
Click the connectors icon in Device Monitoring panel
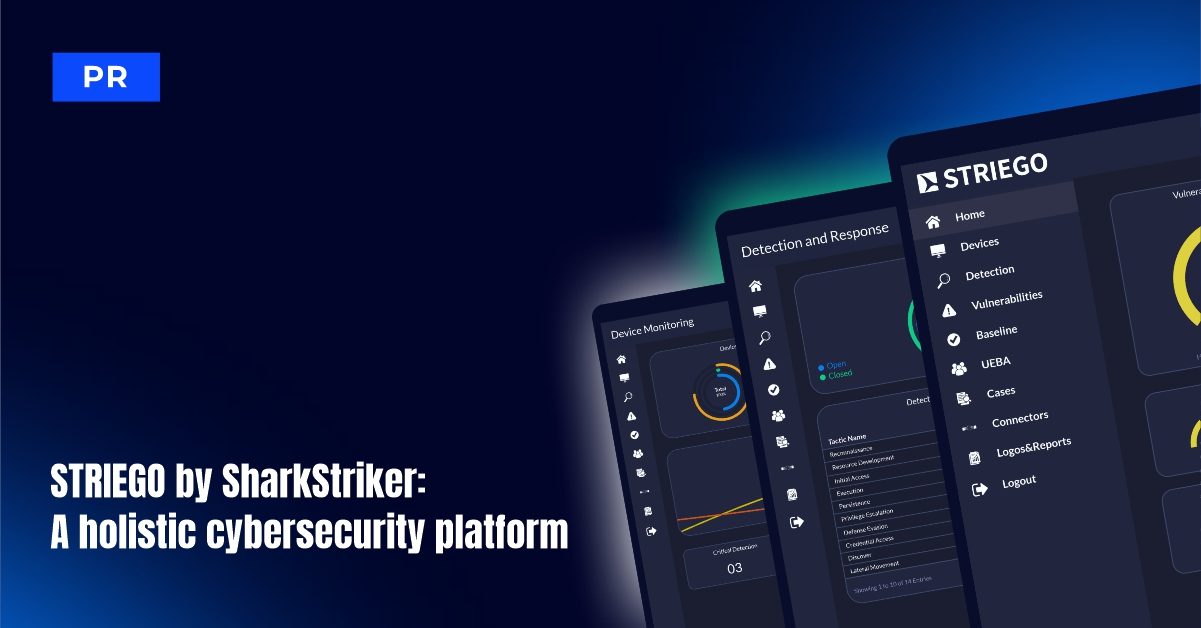click(x=645, y=492)
